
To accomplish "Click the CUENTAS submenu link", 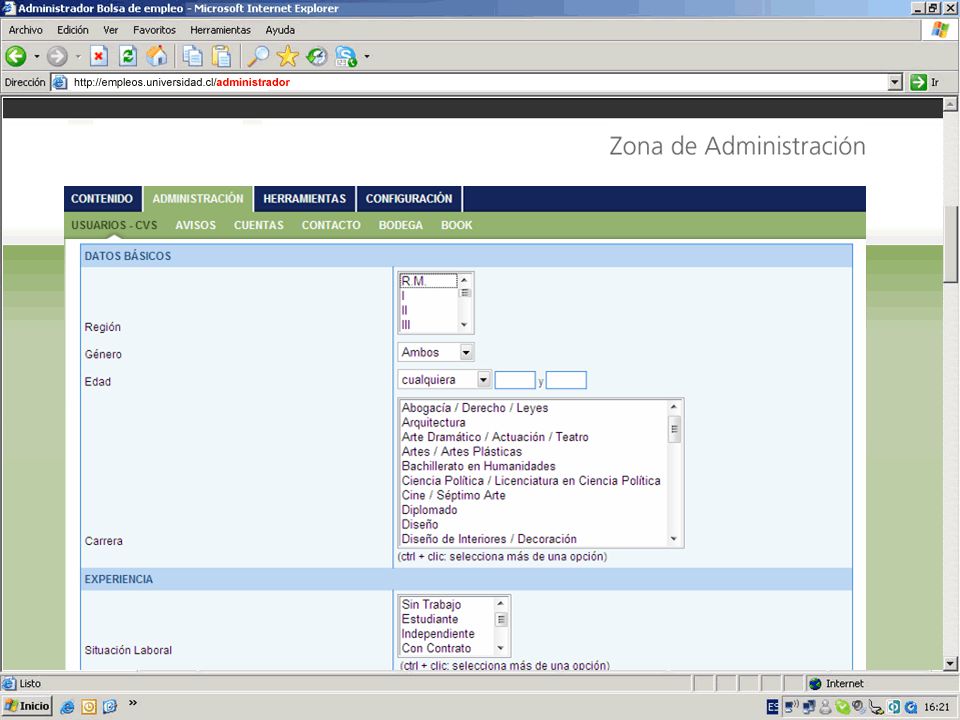I will tap(258, 225).
